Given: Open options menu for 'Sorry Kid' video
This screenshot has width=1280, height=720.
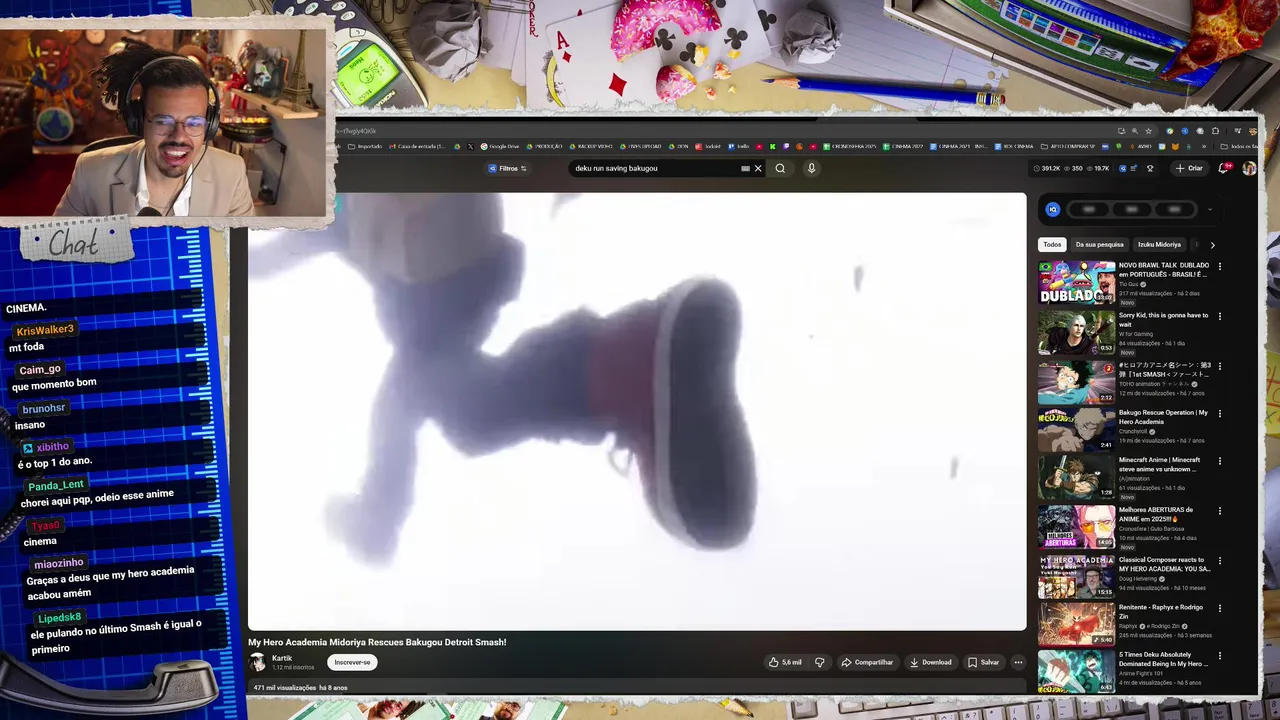Looking at the screenshot, I should coord(1219,316).
